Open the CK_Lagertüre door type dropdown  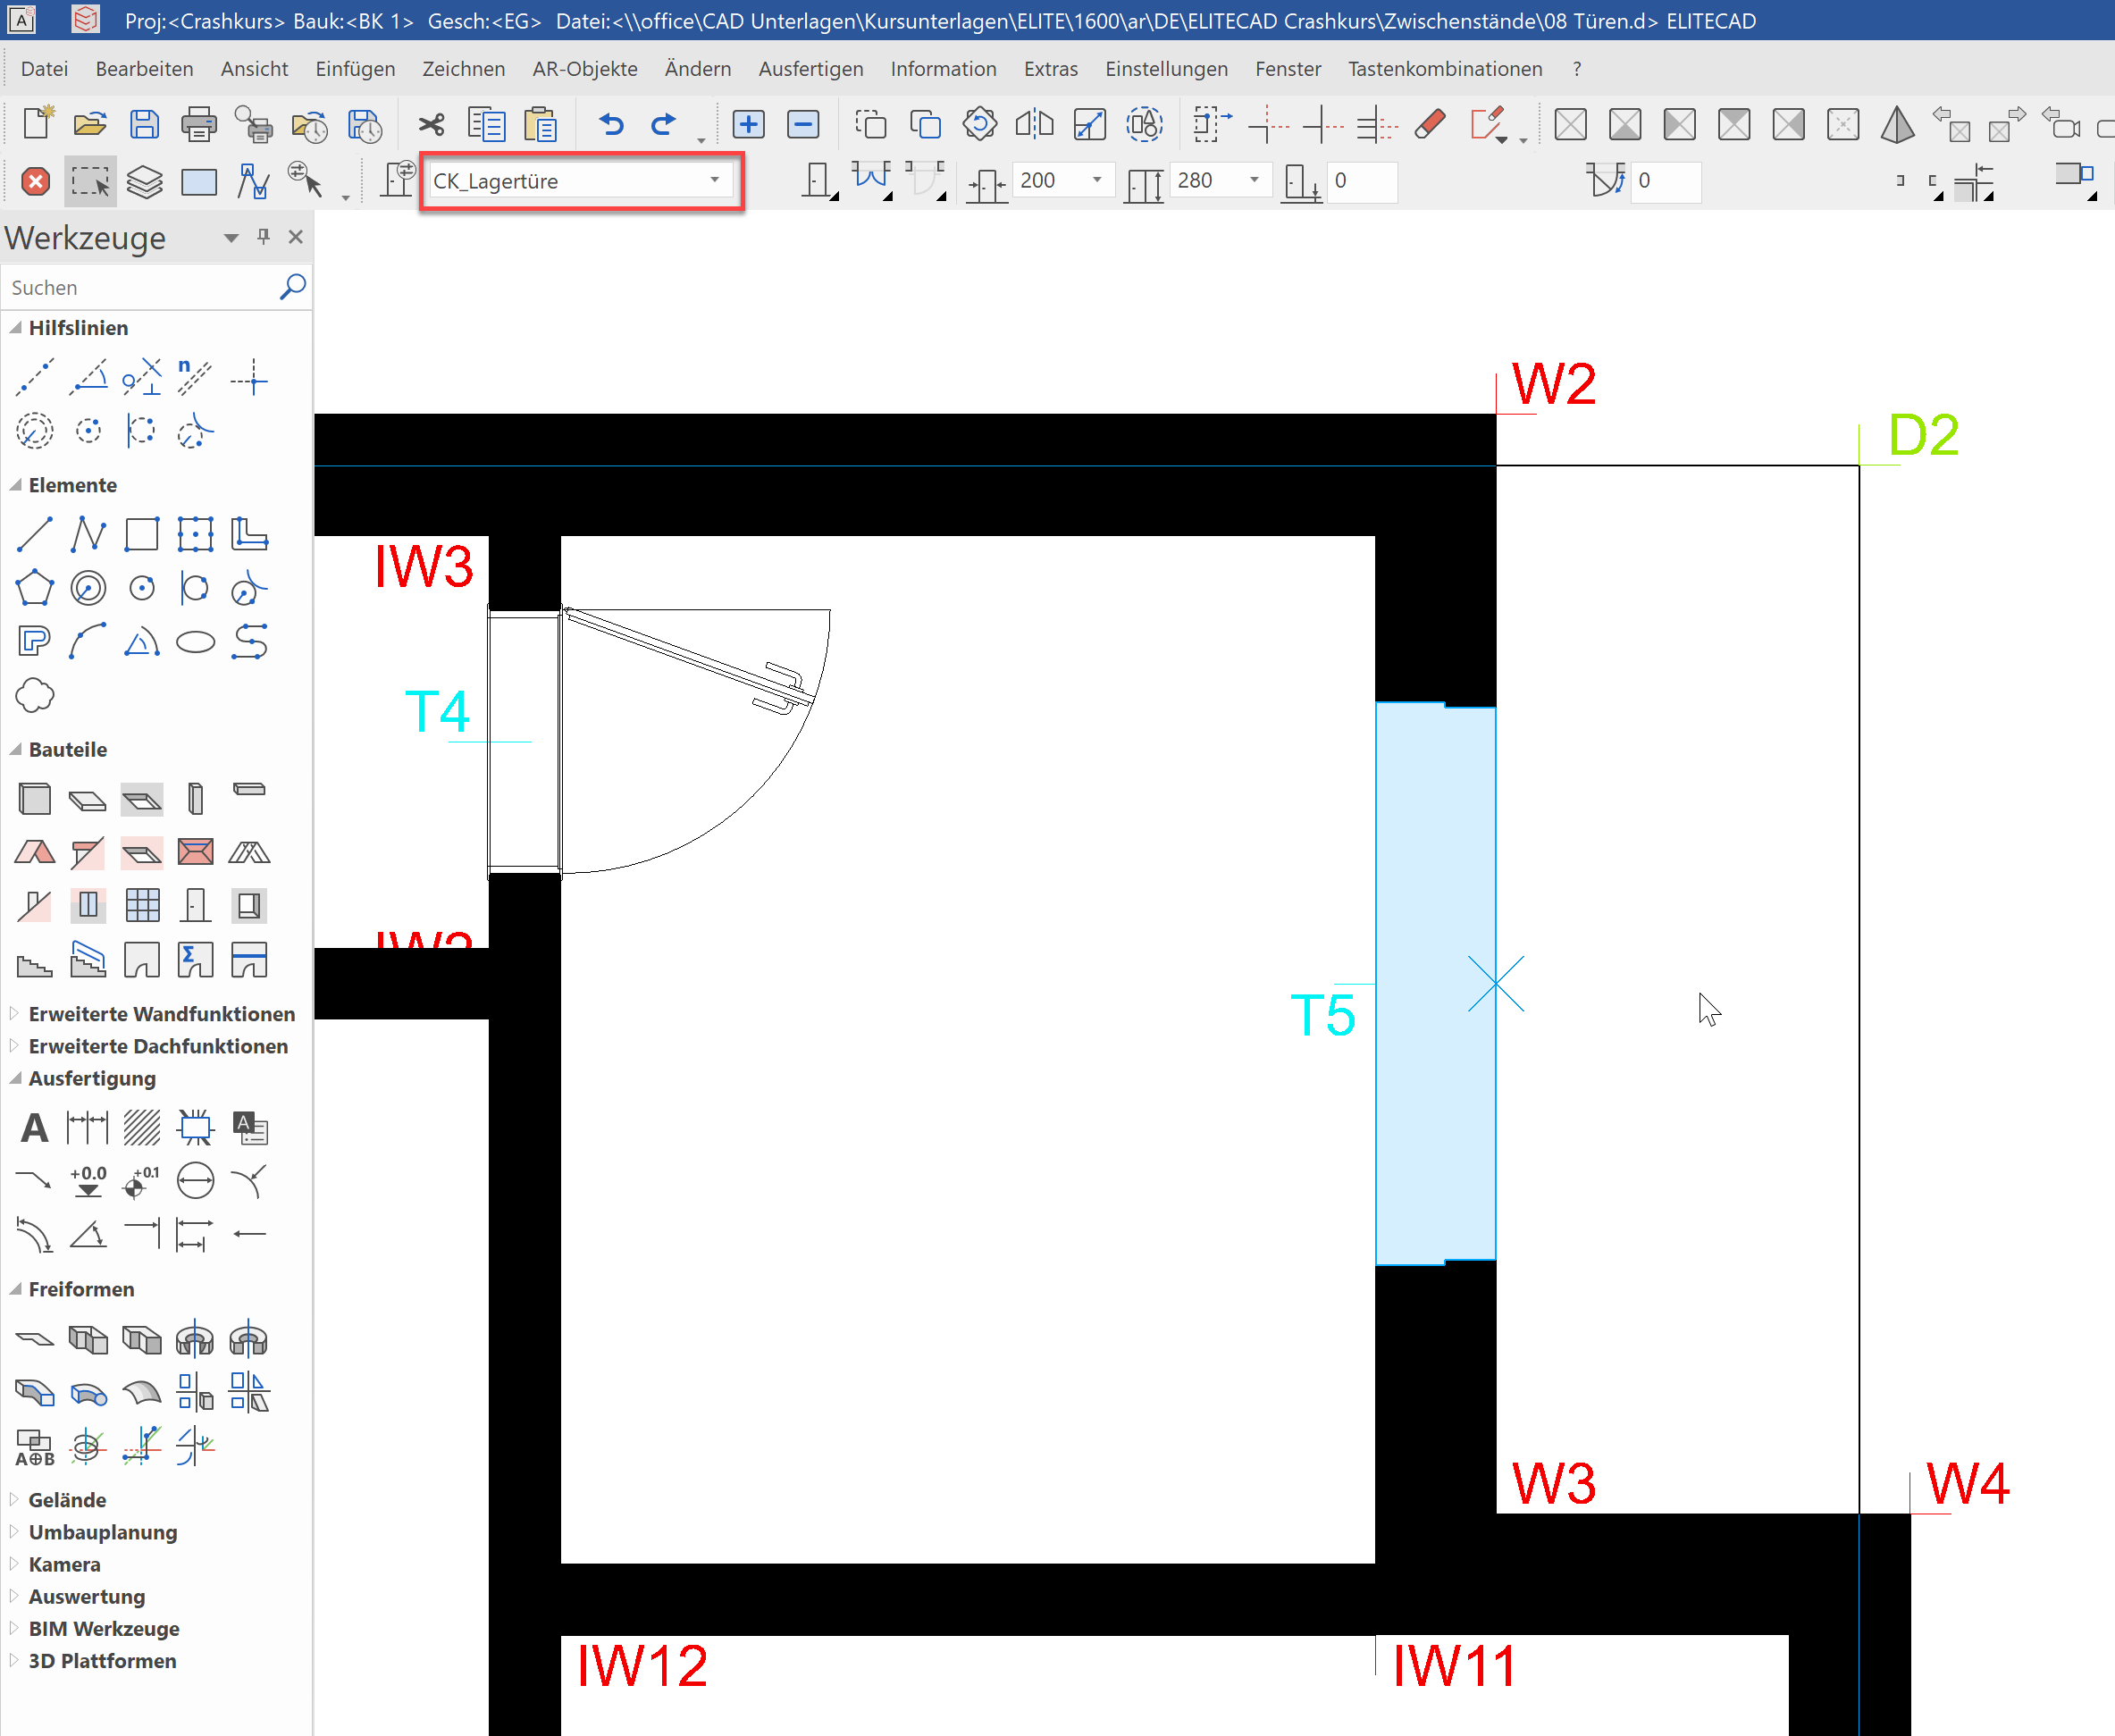coord(714,181)
